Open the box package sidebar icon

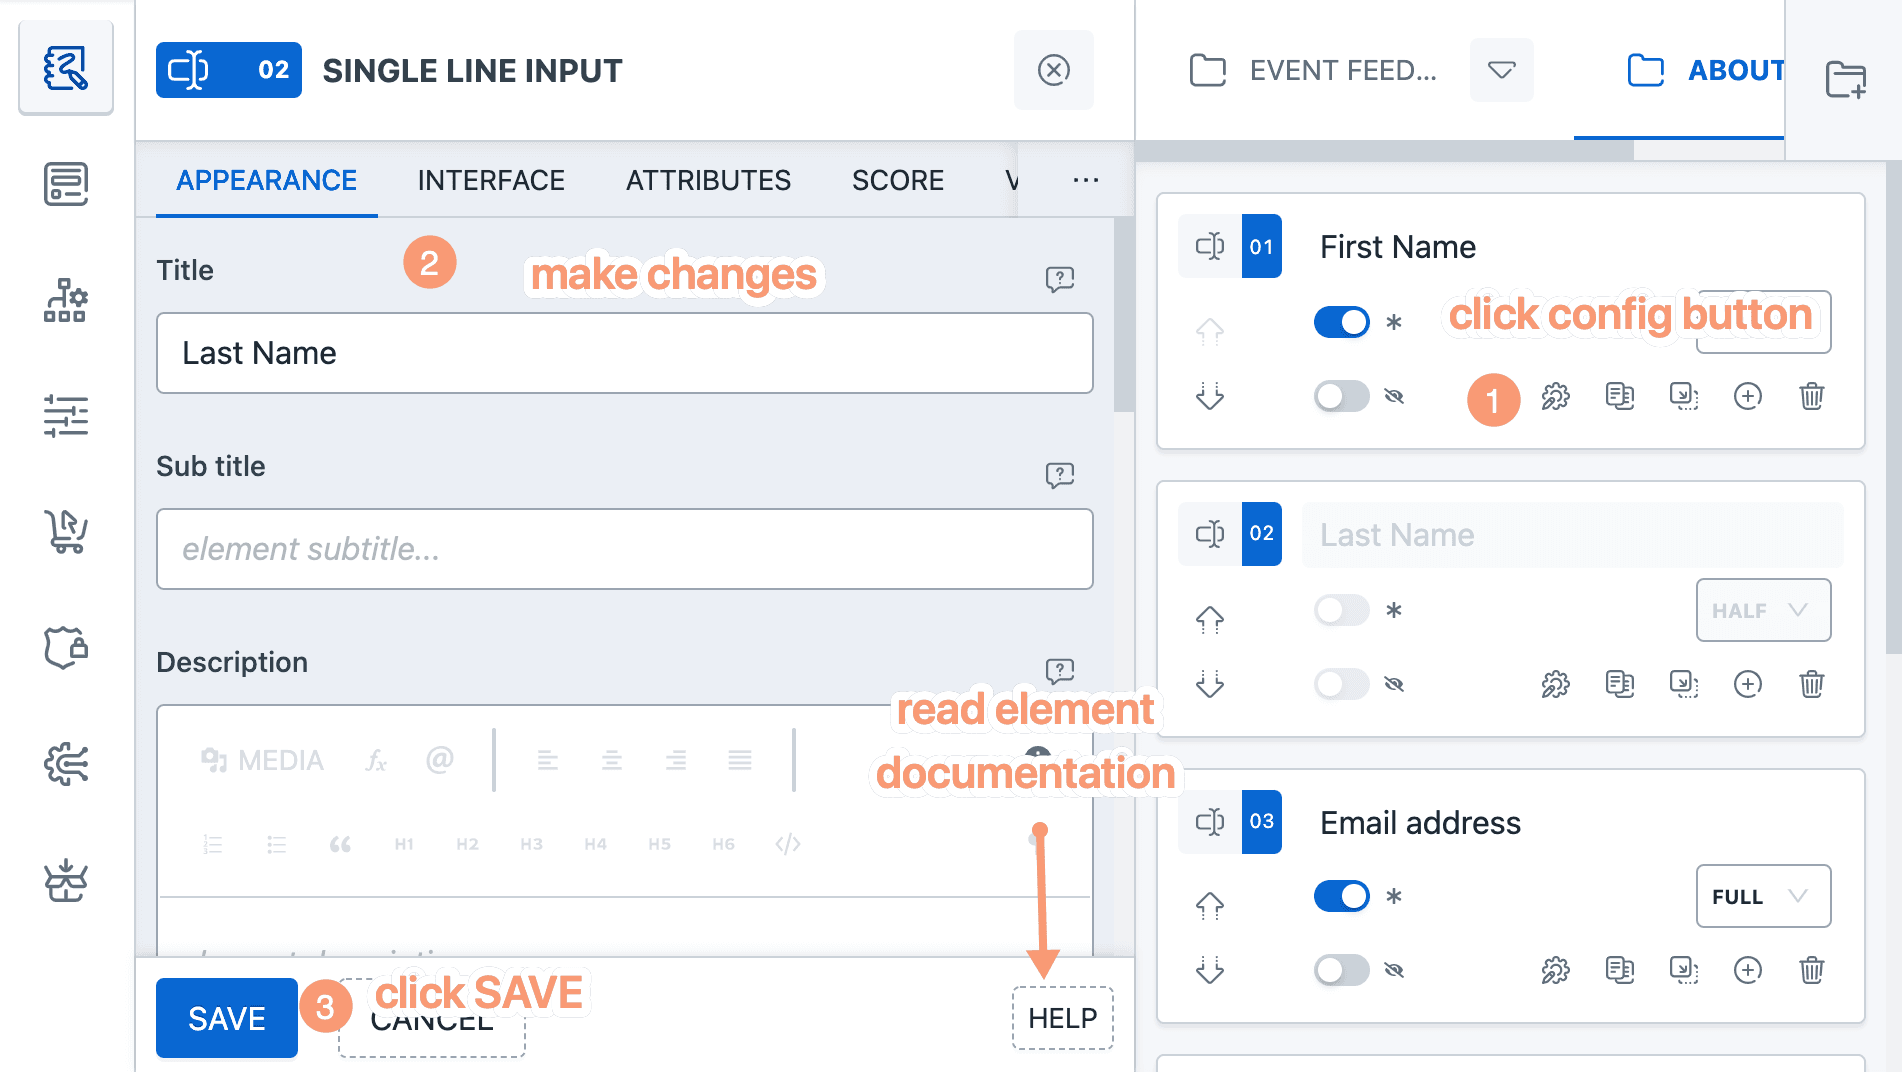[66, 880]
